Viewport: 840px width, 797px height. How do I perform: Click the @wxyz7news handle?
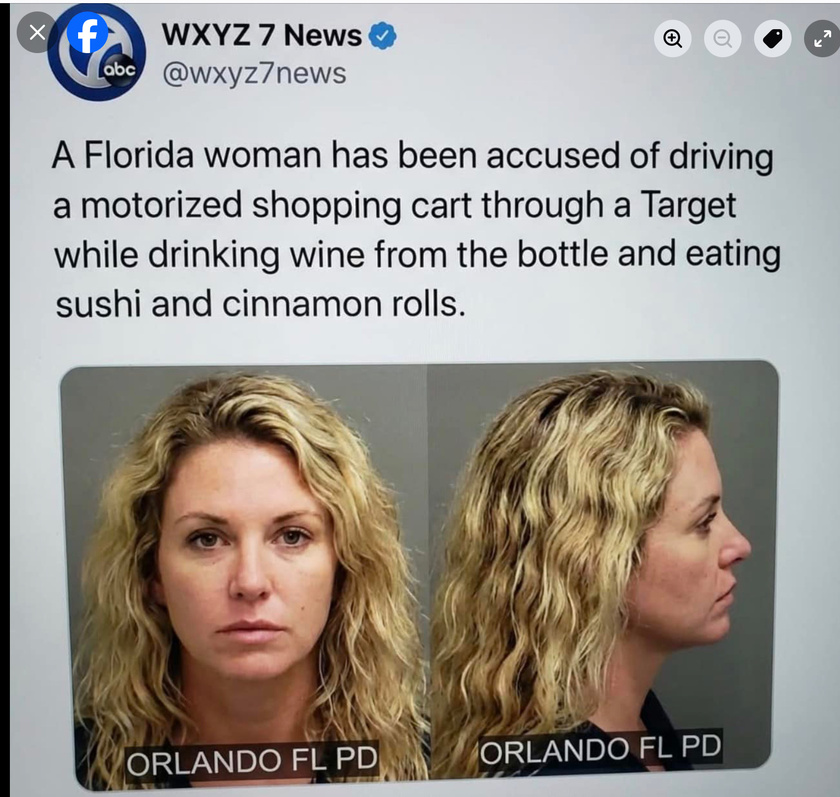(254, 73)
